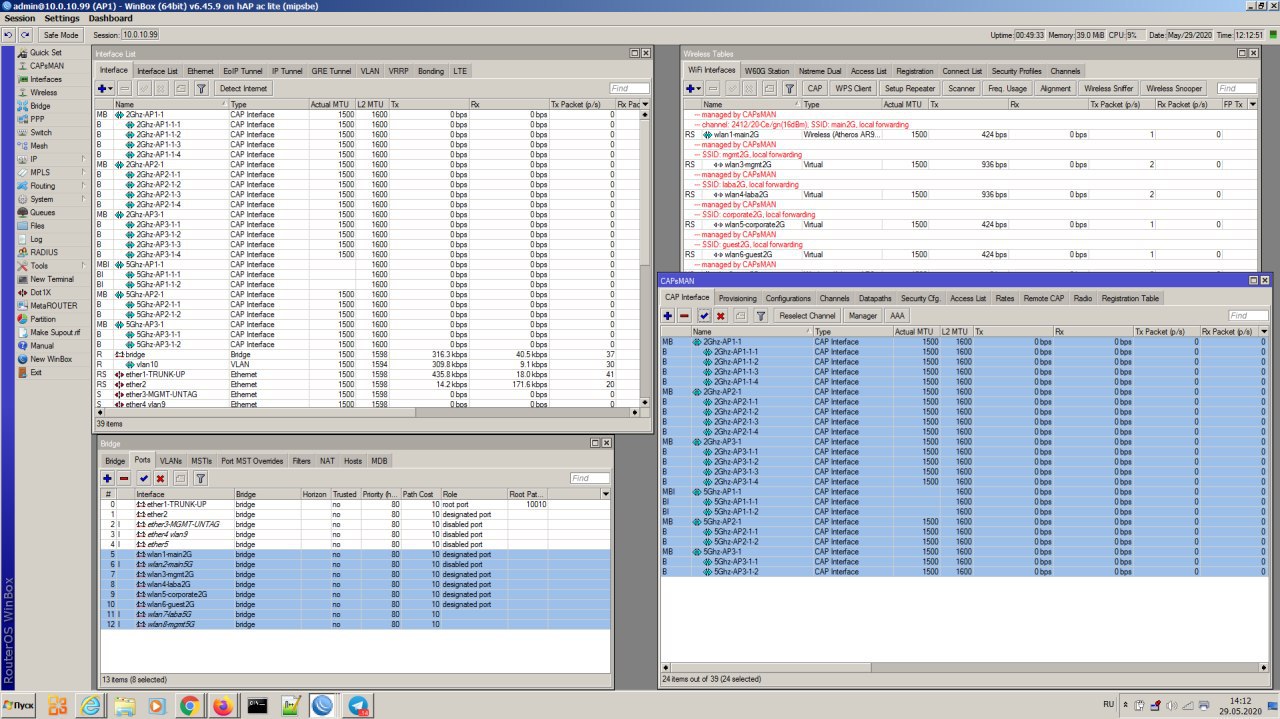The image size is (1280, 719).
Task: Click filter icon in CAPsMAN window
Action: (760, 315)
